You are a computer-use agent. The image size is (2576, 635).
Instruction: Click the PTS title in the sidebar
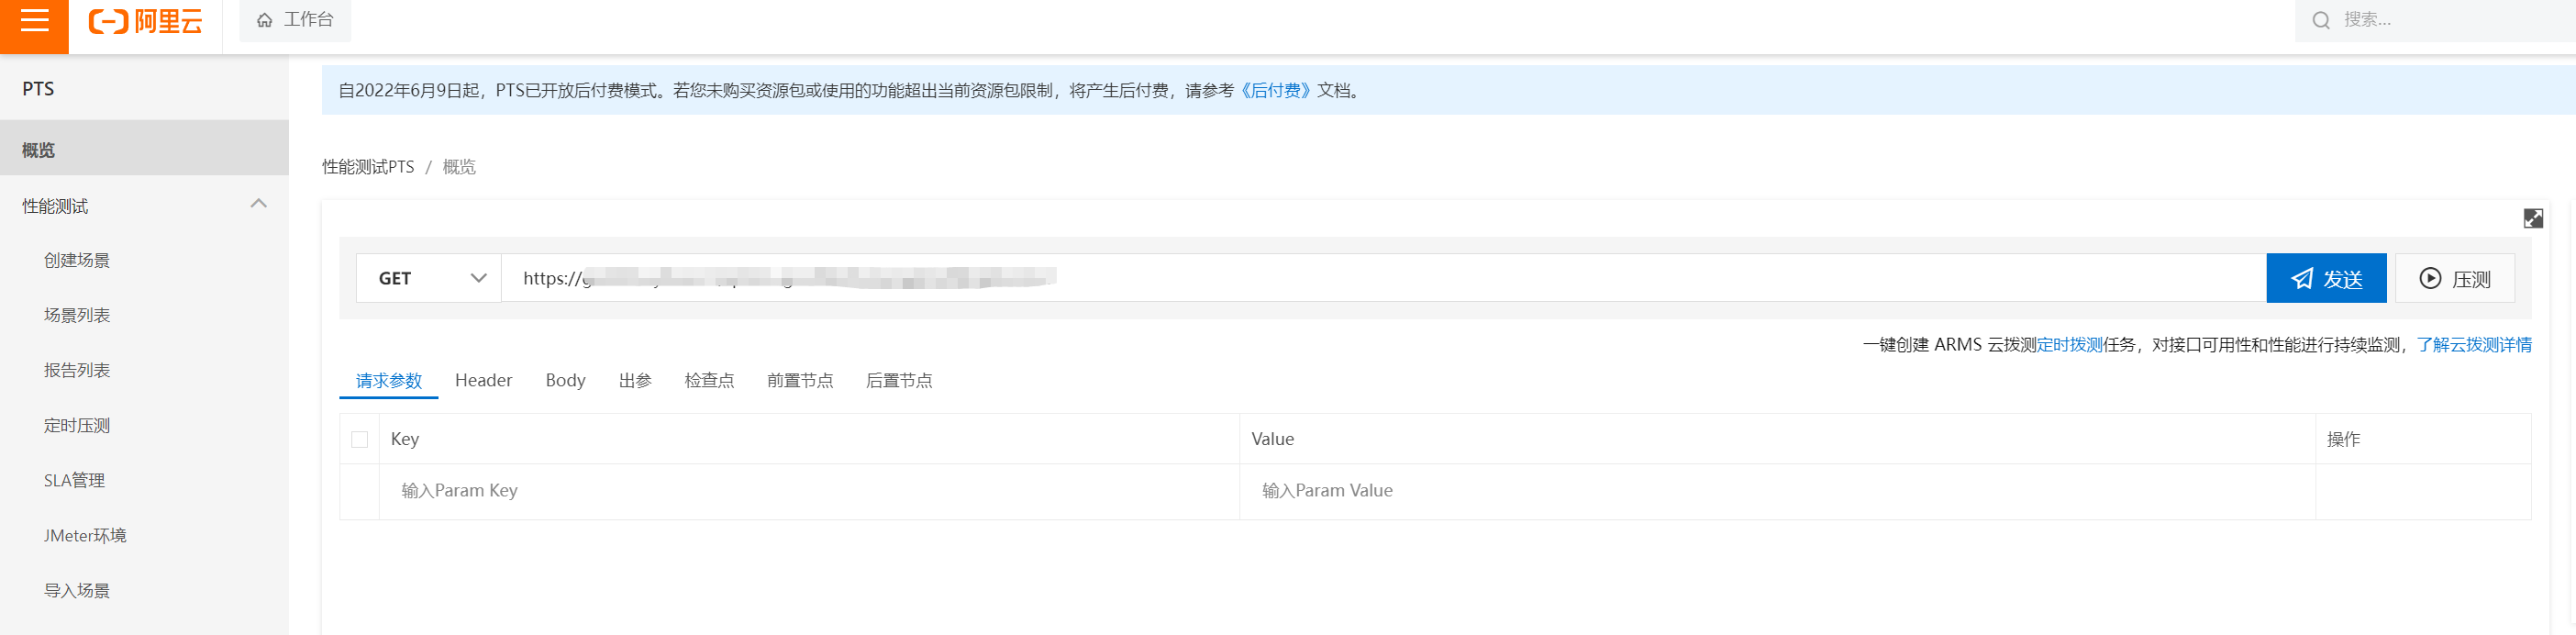(x=38, y=88)
